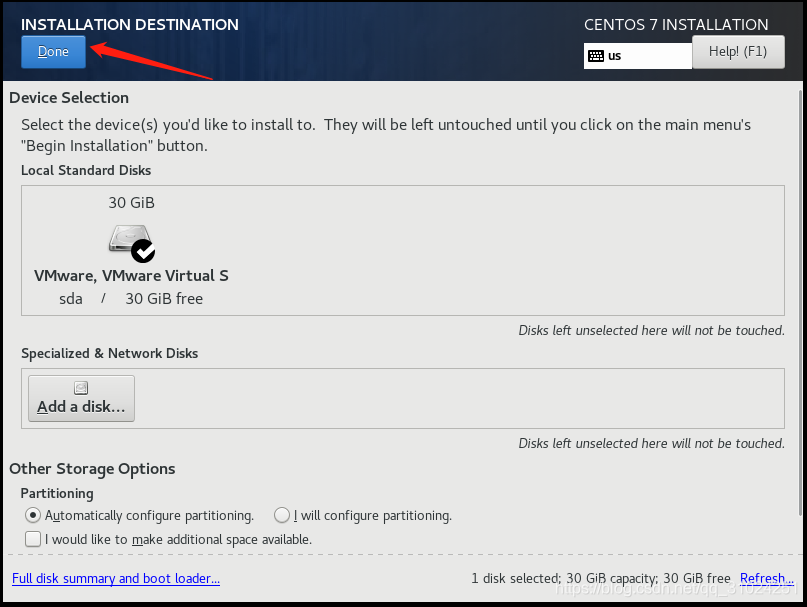Click the blue Done button

53,52
